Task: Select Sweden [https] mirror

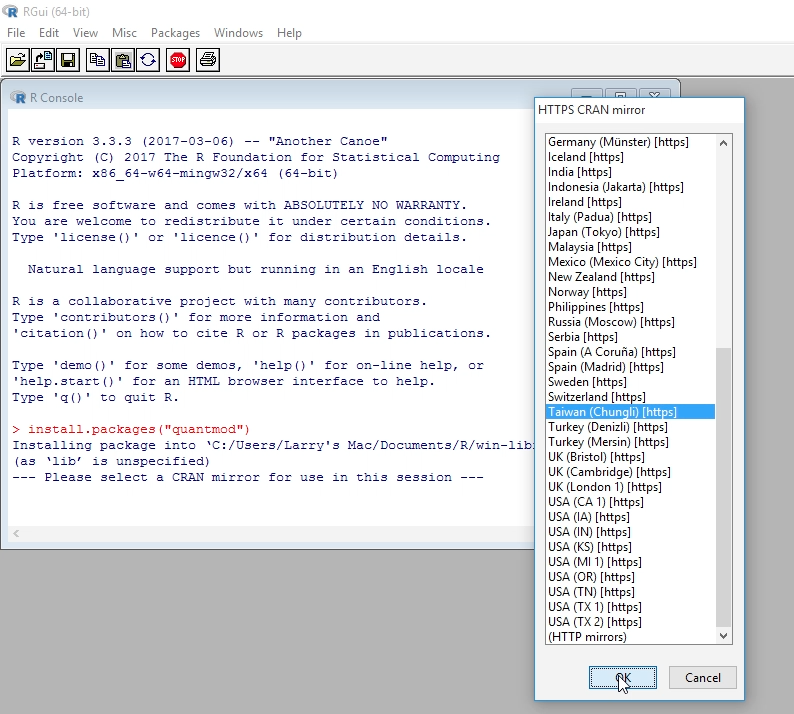Action: coord(630,382)
